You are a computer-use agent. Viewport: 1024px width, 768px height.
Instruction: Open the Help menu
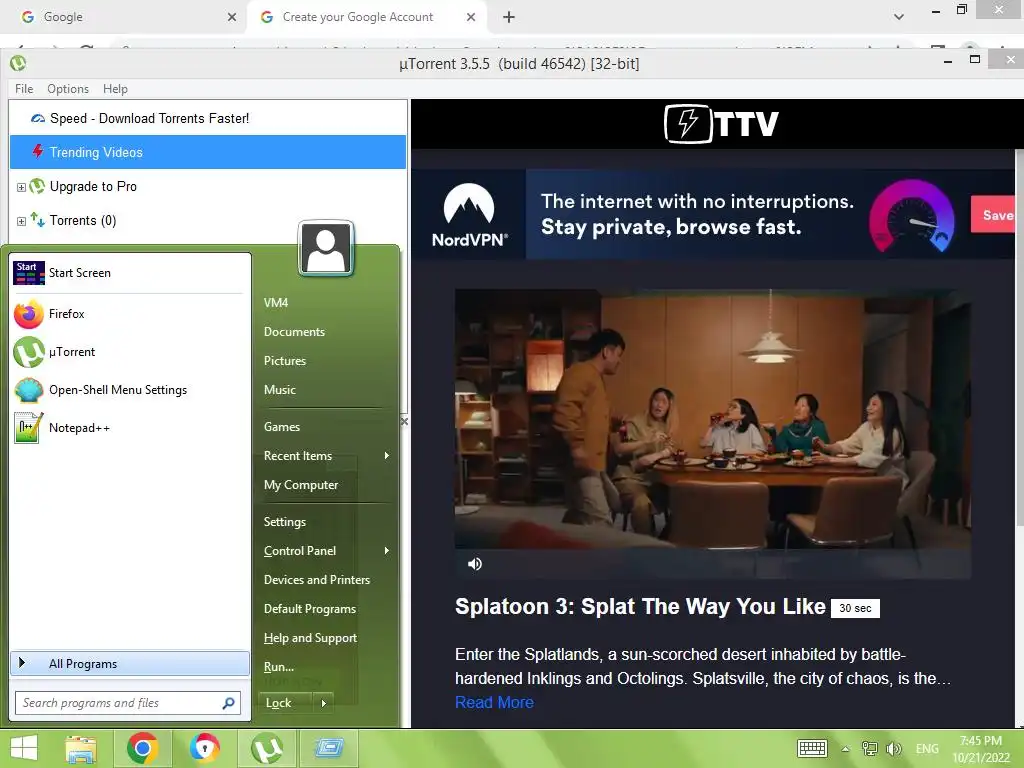point(115,89)
